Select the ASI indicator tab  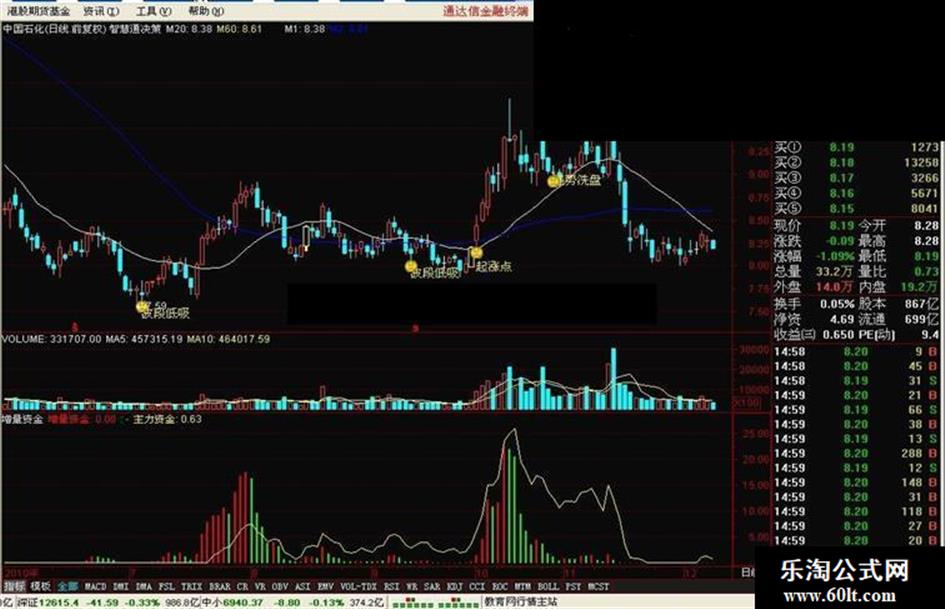(x=303, y=586)
